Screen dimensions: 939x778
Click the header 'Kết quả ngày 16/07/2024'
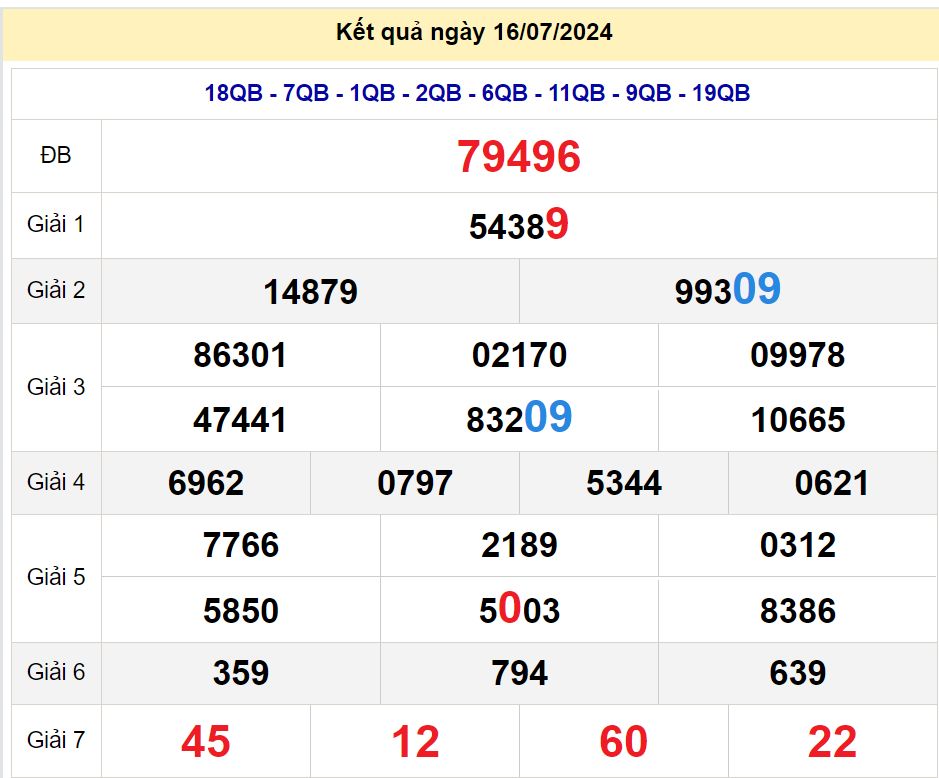pos(474,33)
